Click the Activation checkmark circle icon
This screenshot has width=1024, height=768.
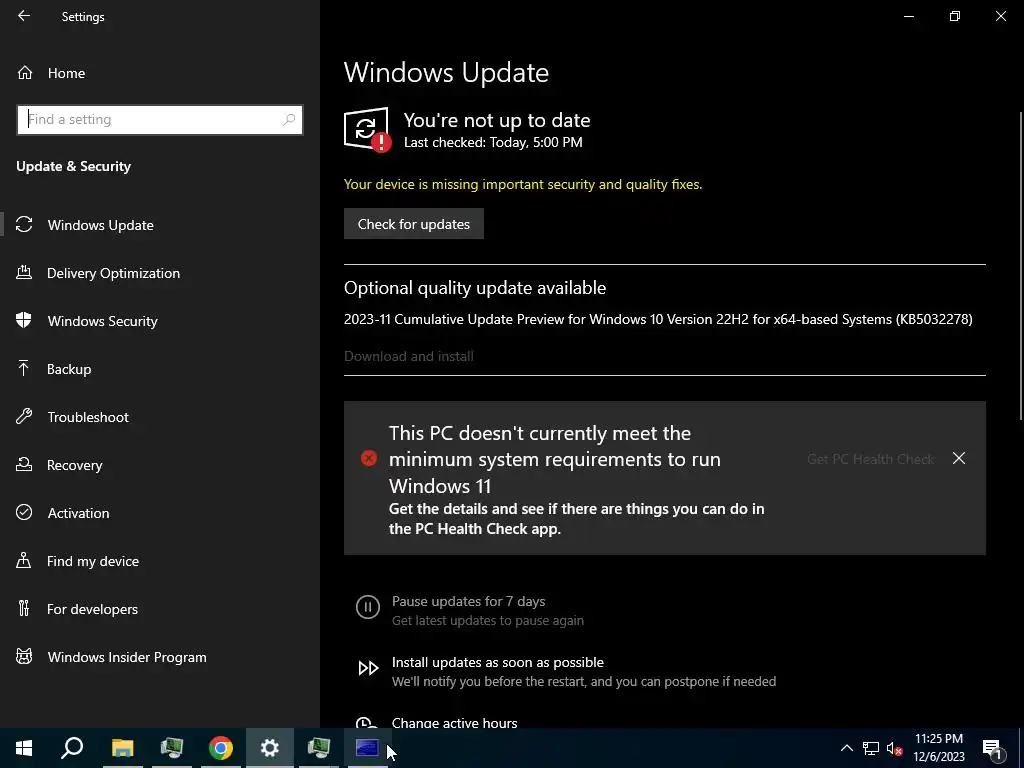click(x=24, y=512)
